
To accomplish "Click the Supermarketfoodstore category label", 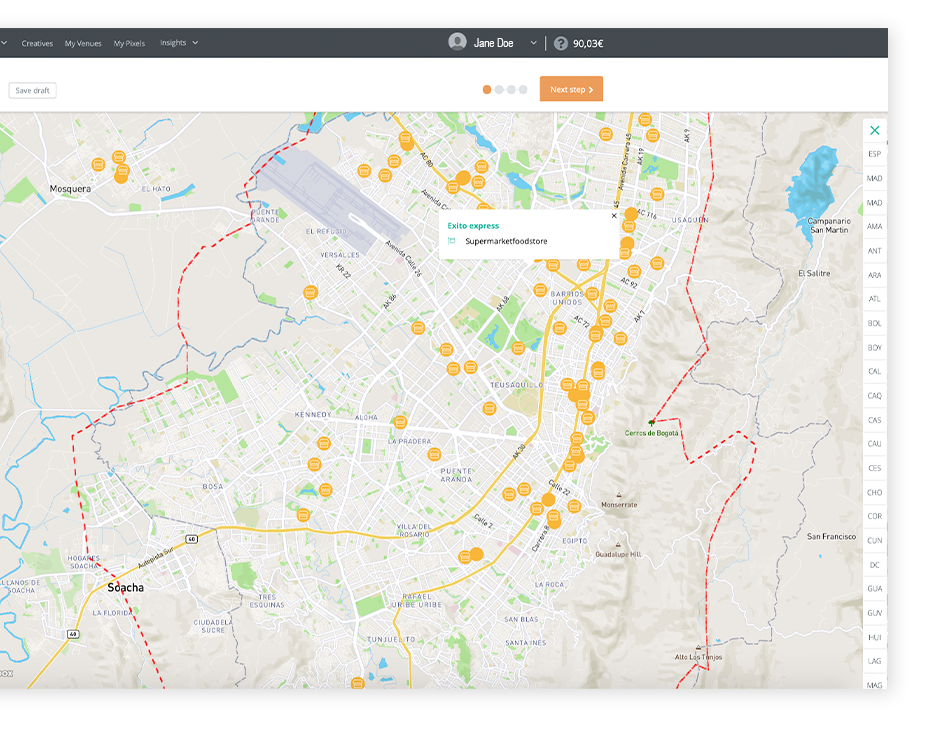I will coord(506,241).
